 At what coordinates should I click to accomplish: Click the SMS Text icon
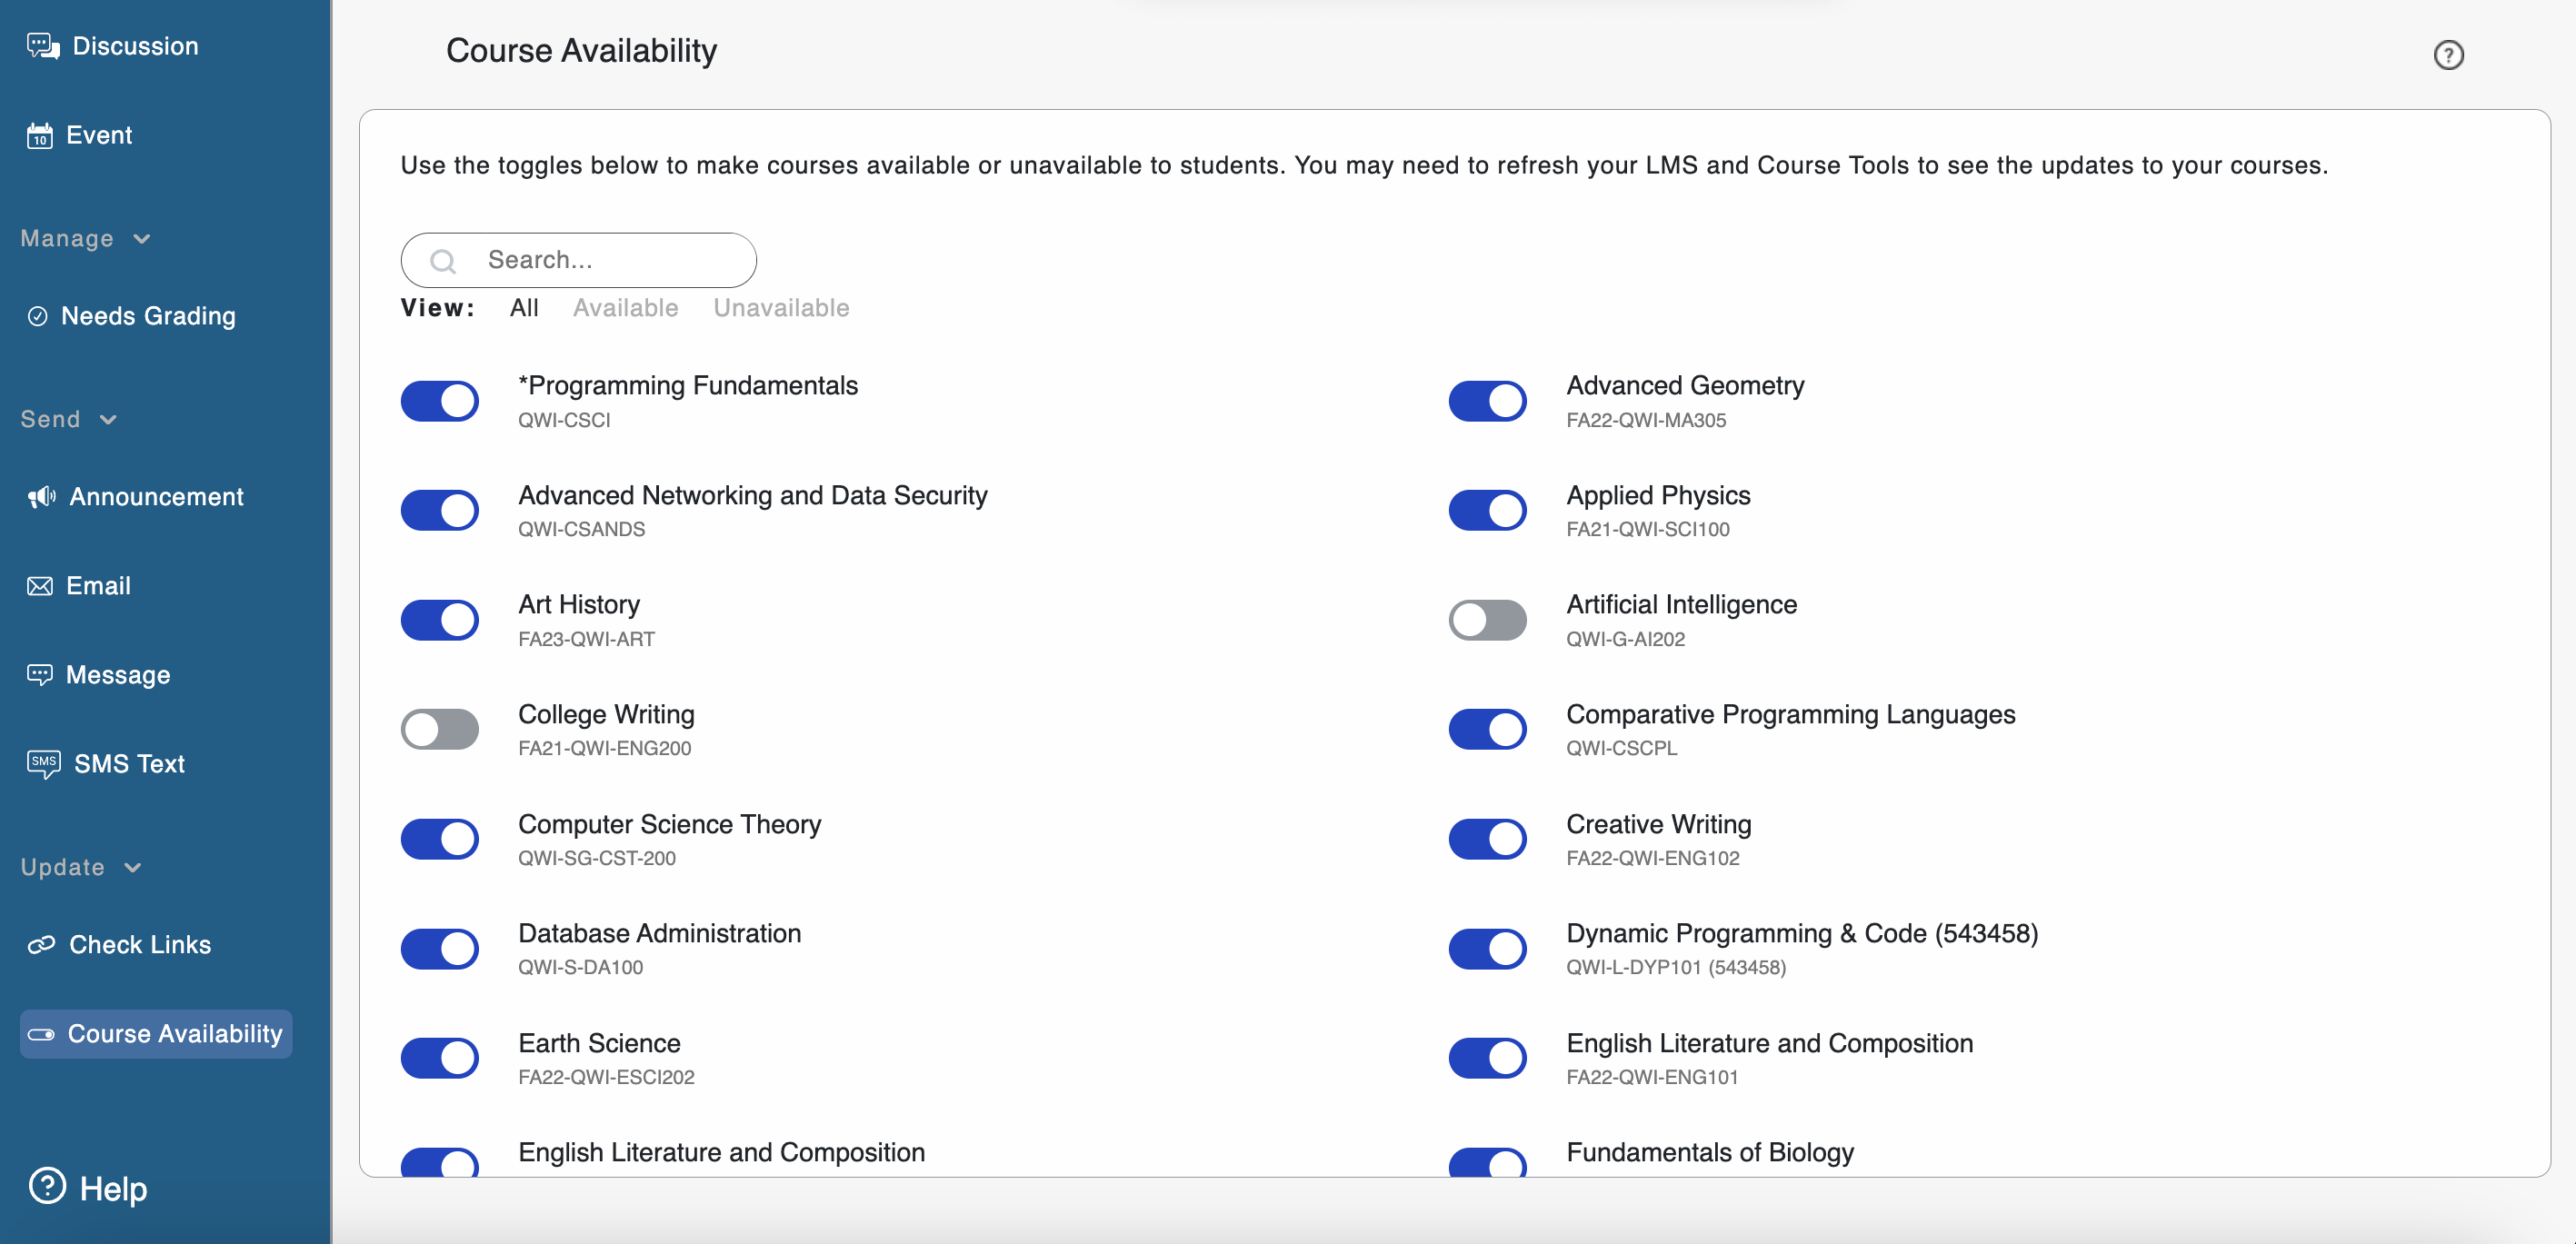44,764
